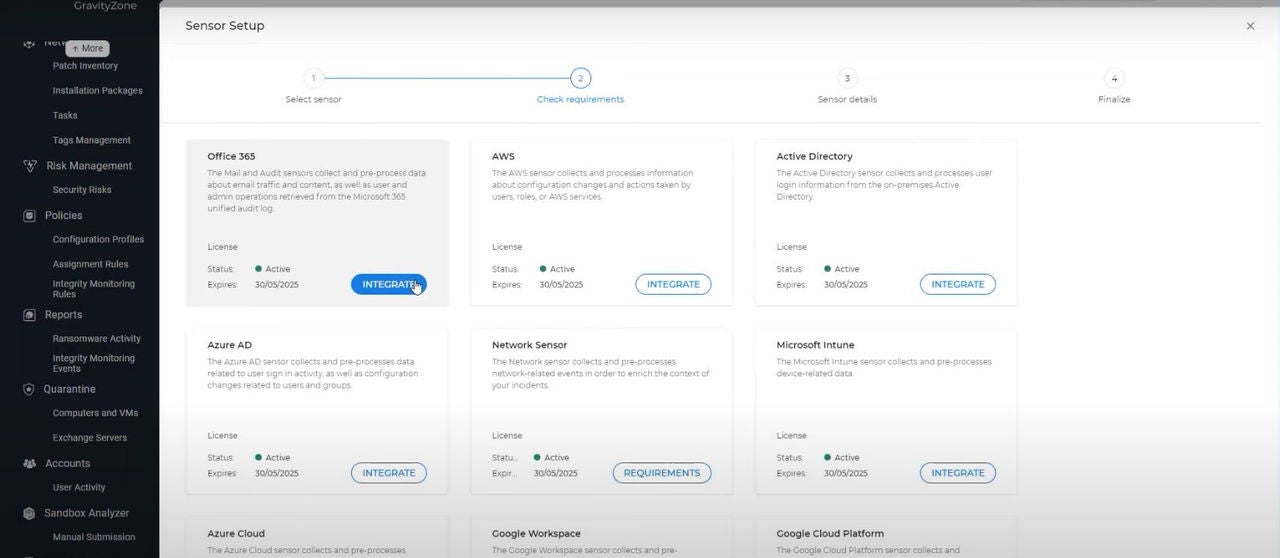1280x558 pixels.
Task: Click the Office 365 card title
Action: [231, 157]
